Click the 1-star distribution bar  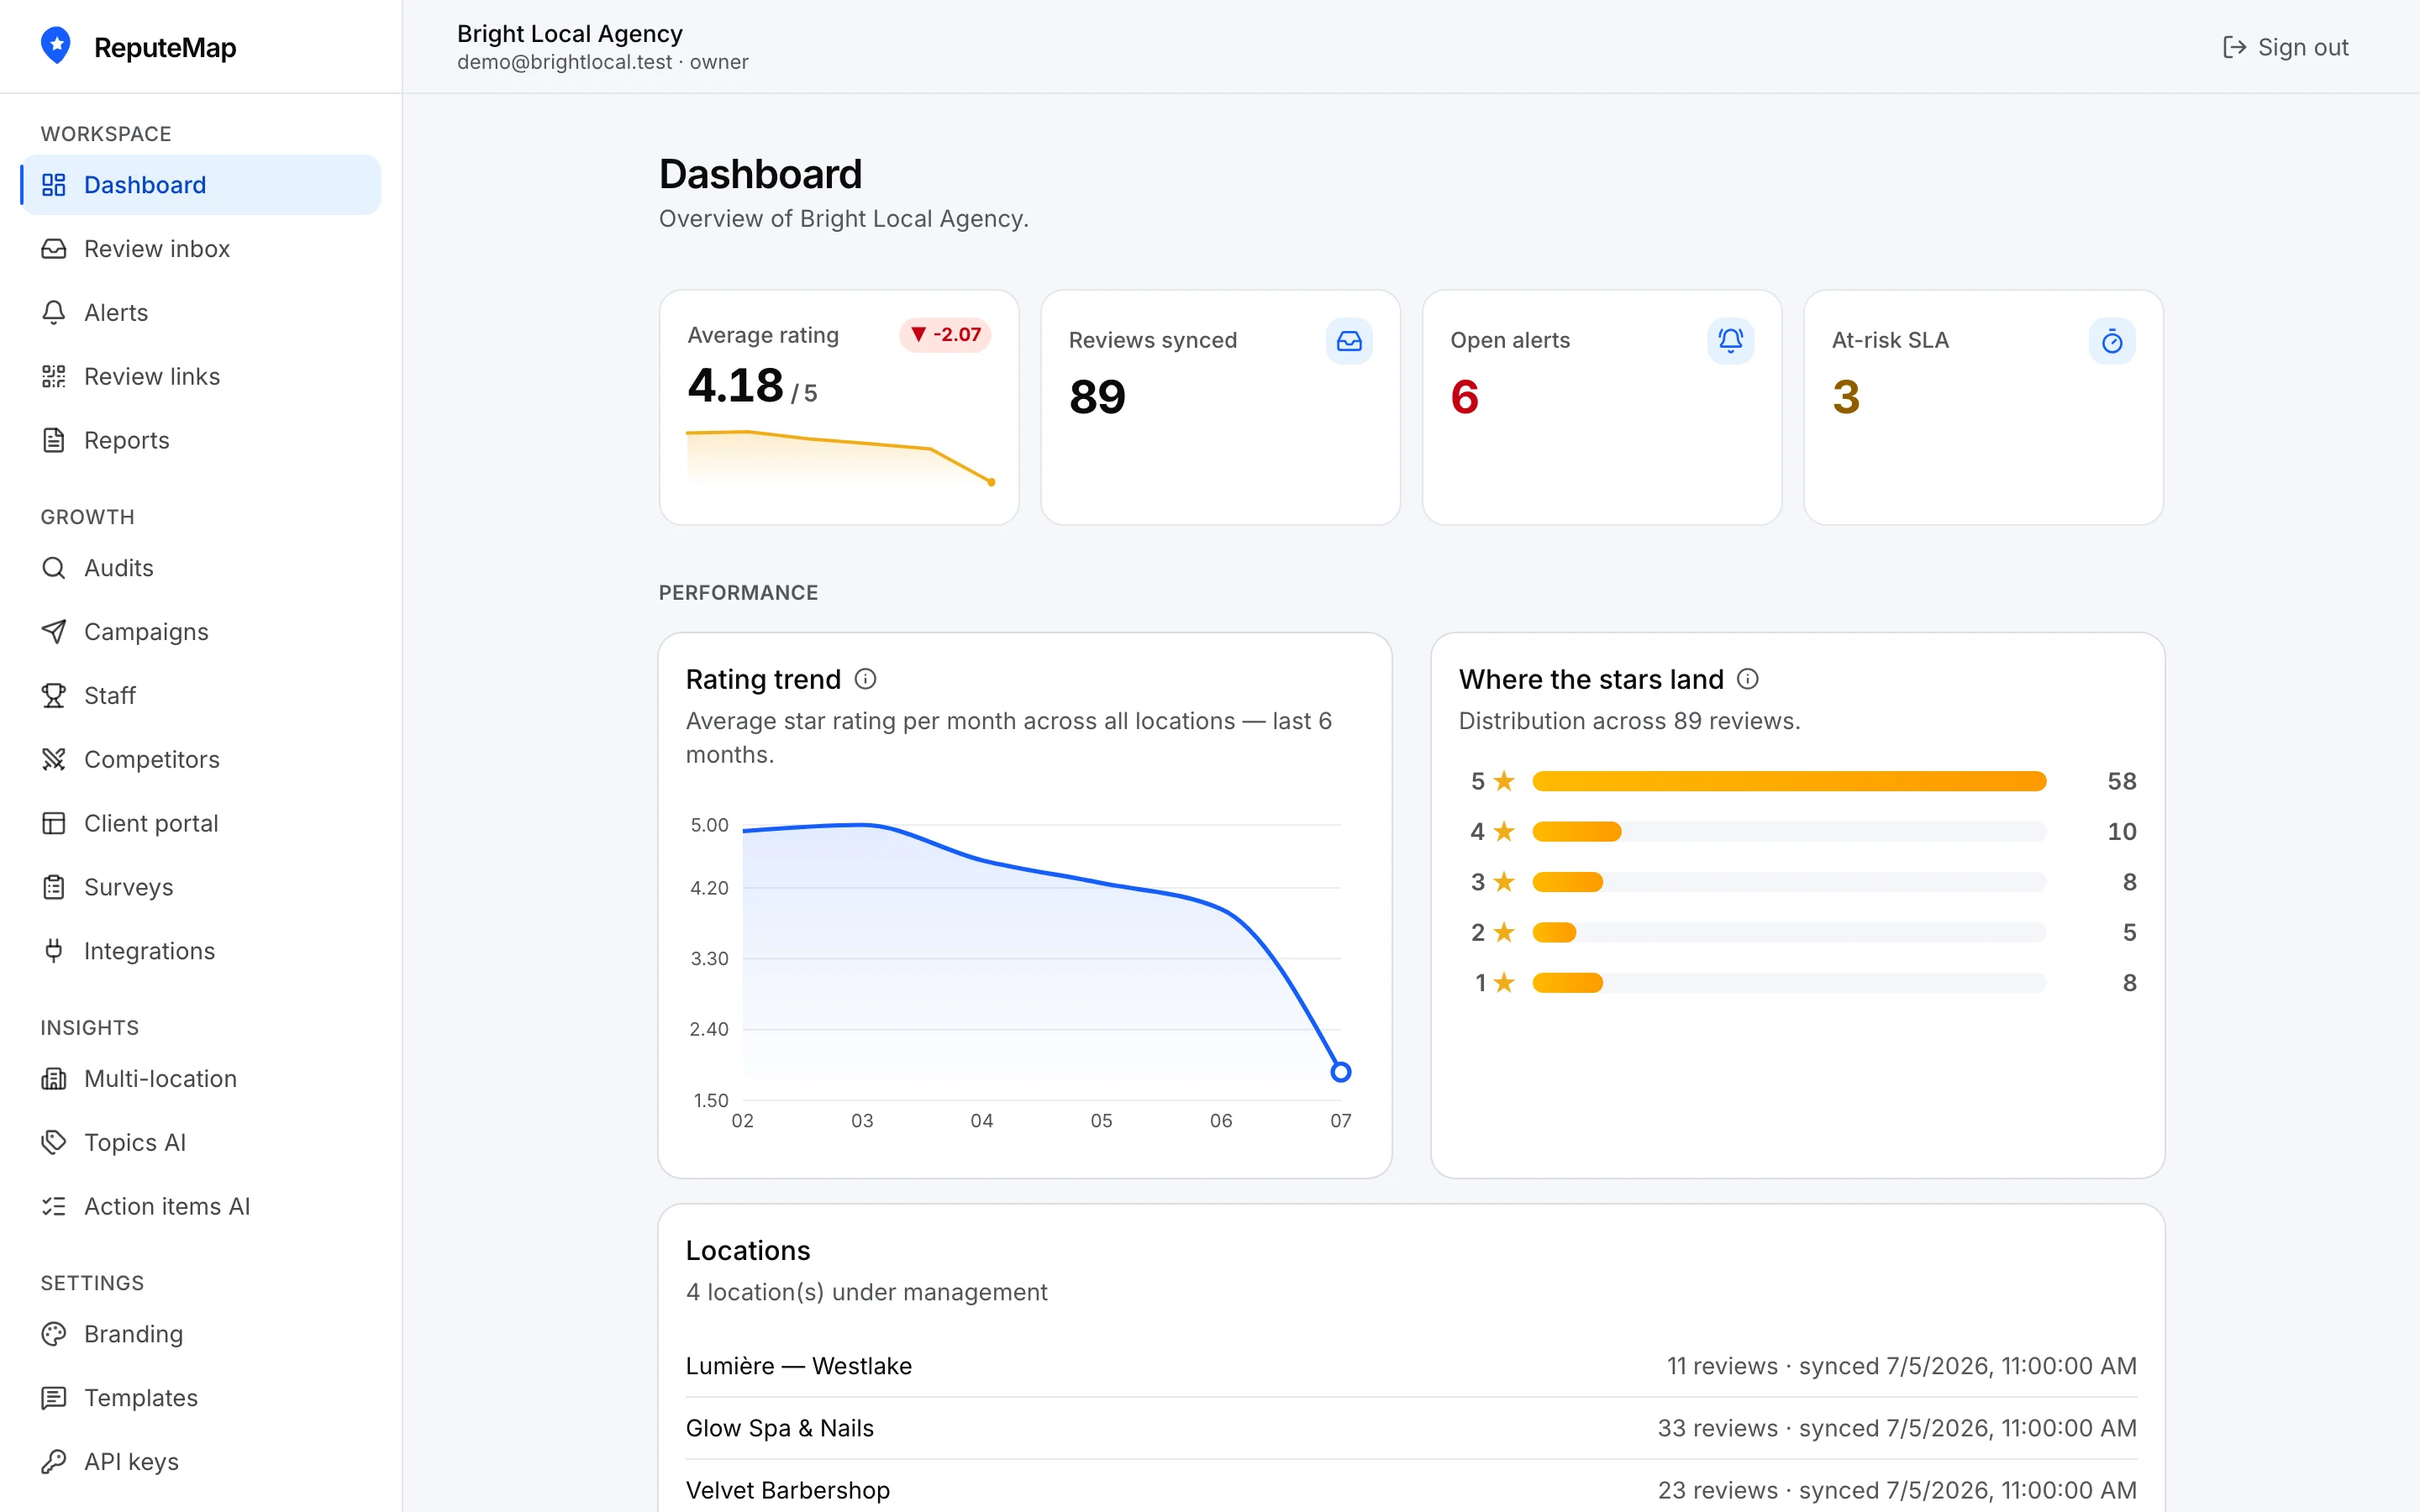[x=1789, y=983]
